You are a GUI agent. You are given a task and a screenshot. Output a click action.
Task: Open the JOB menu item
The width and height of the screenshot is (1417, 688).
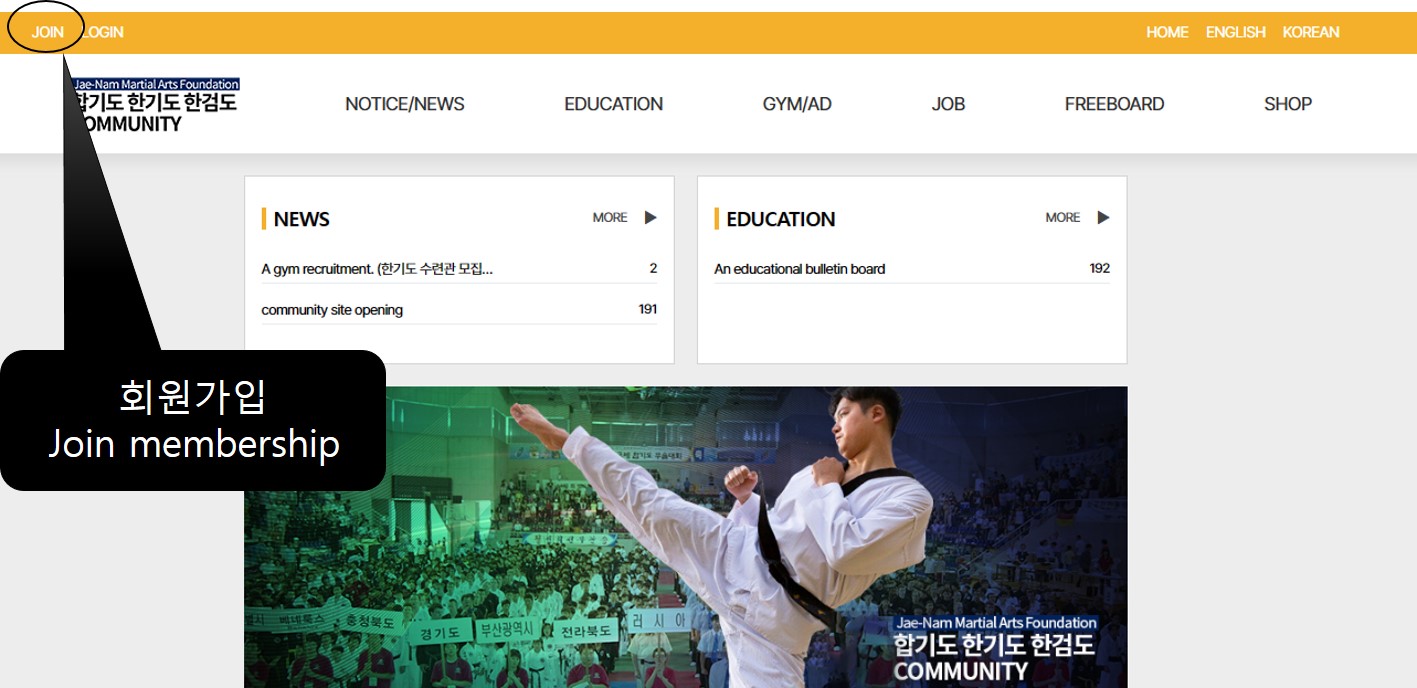coord(948,104)
